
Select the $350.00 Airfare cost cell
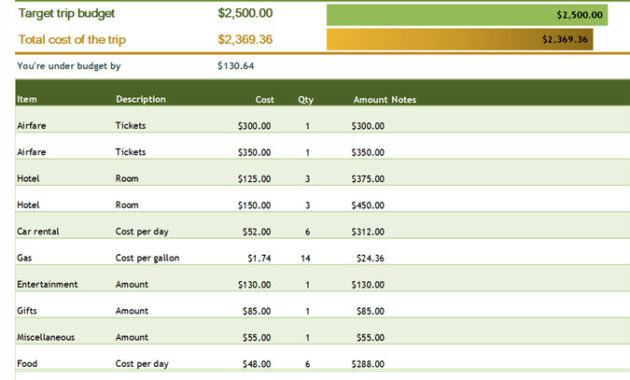click(254, 152)
